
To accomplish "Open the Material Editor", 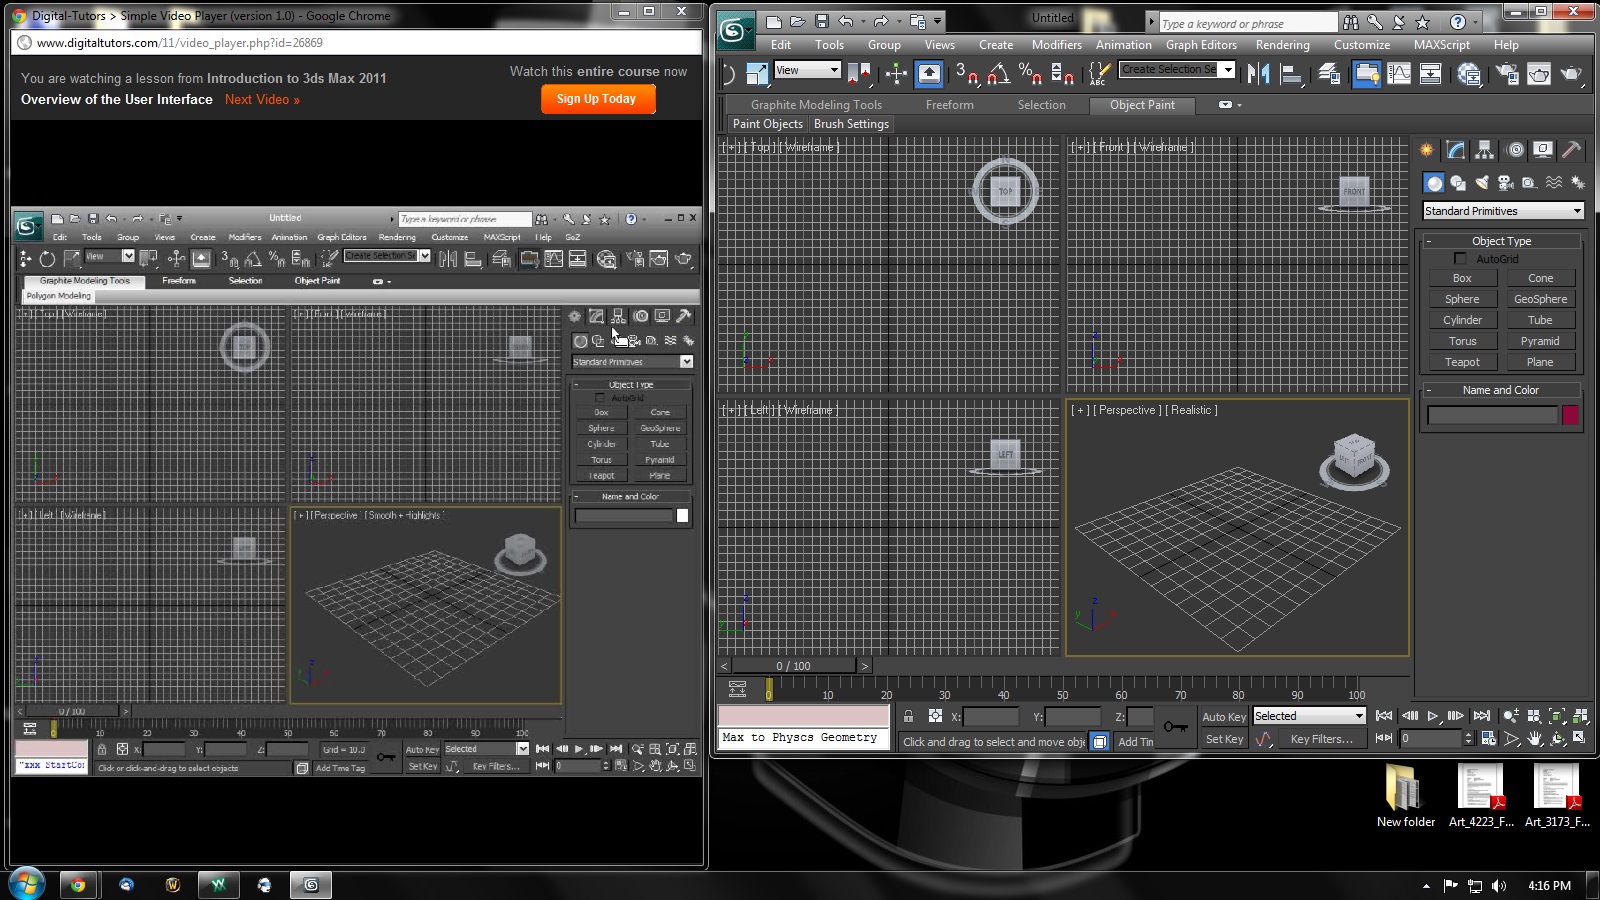I will (1468, 73).
